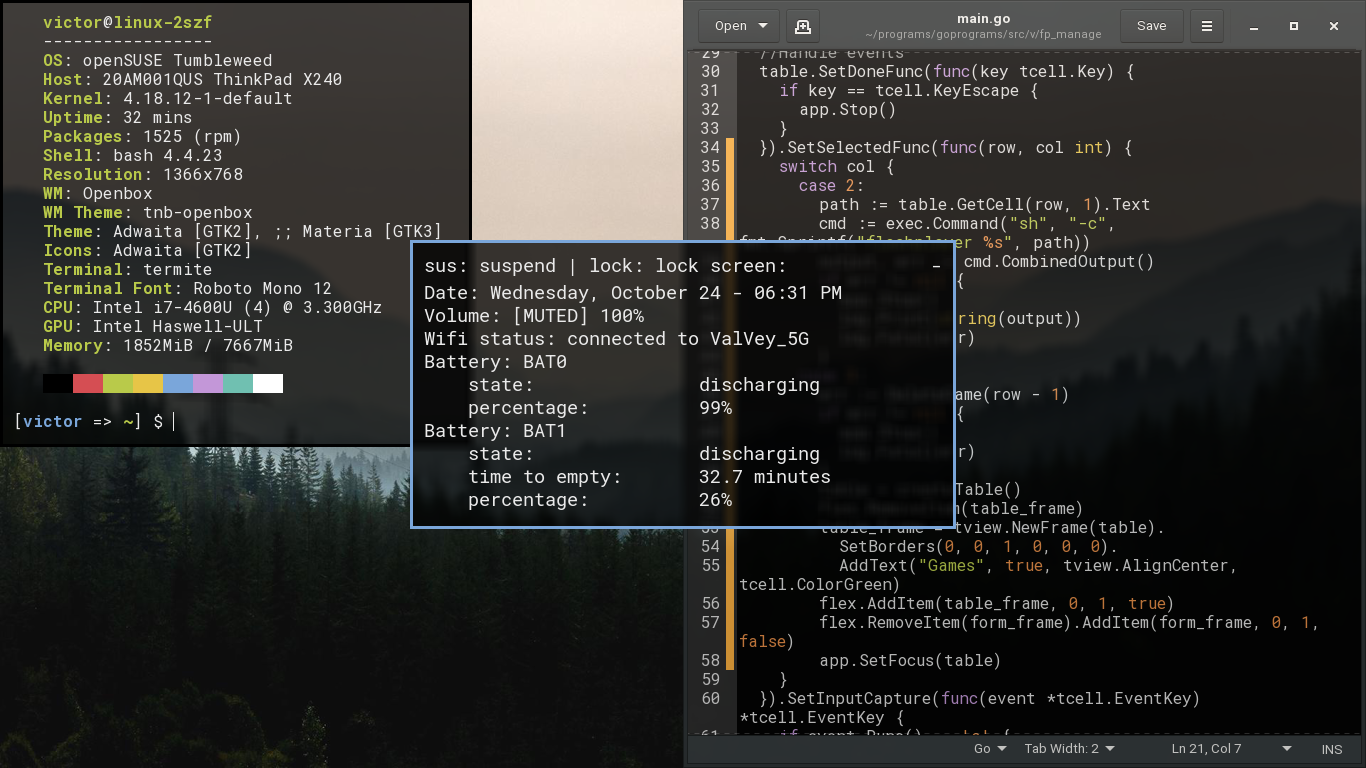Image resolution: width=1366 pixels, height=768 pixels.
Task: Click the WM Theme: tnb-openbox line
Action: (x=148, y=212)
